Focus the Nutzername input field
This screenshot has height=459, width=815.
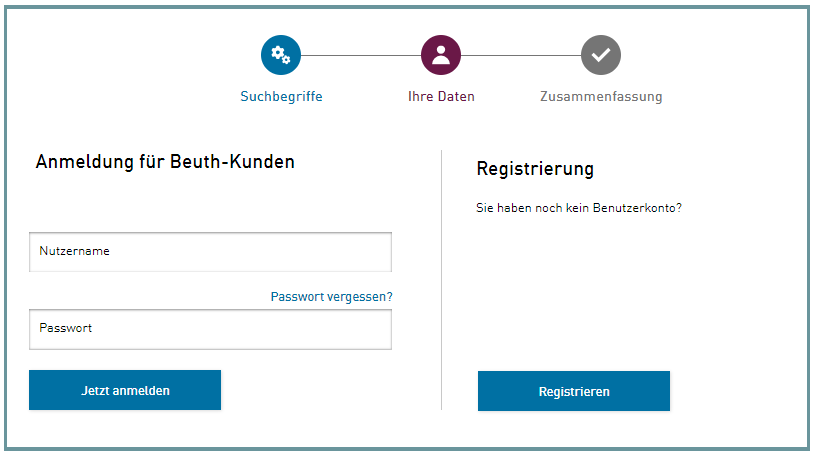(x=210, y=252)
